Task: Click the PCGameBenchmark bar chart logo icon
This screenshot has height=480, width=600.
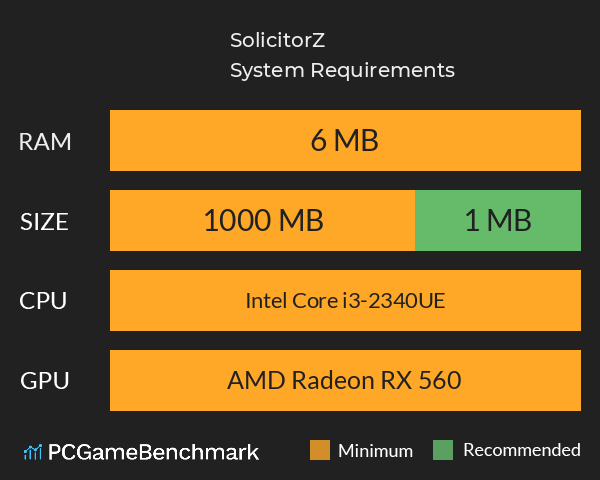Action: click(x=32, y=452)
